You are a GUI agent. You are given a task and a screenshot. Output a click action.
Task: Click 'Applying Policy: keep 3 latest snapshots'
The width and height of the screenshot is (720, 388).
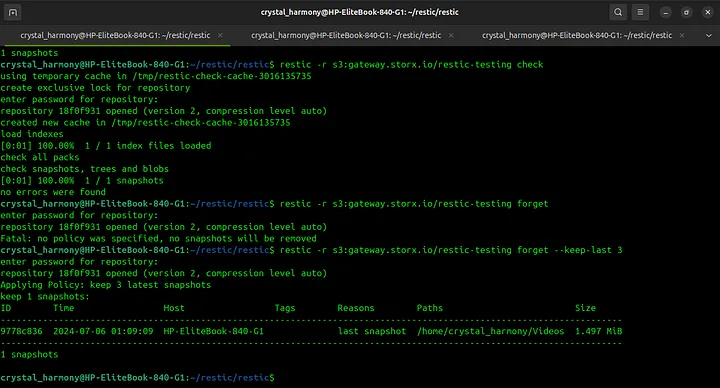[x=106, y=285]
